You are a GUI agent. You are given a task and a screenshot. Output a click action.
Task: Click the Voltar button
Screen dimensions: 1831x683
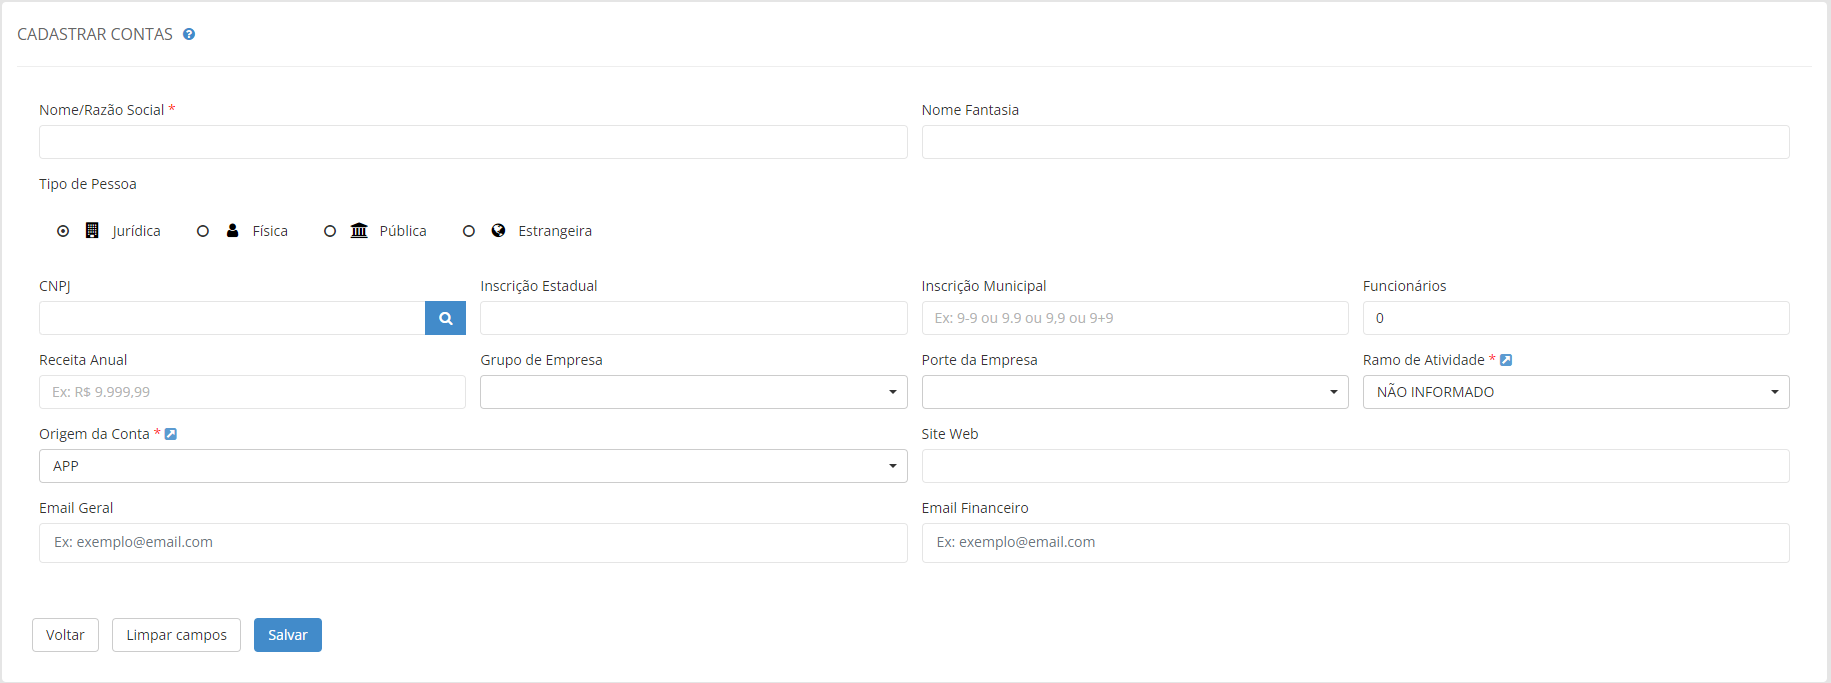(x=65, y=635)
